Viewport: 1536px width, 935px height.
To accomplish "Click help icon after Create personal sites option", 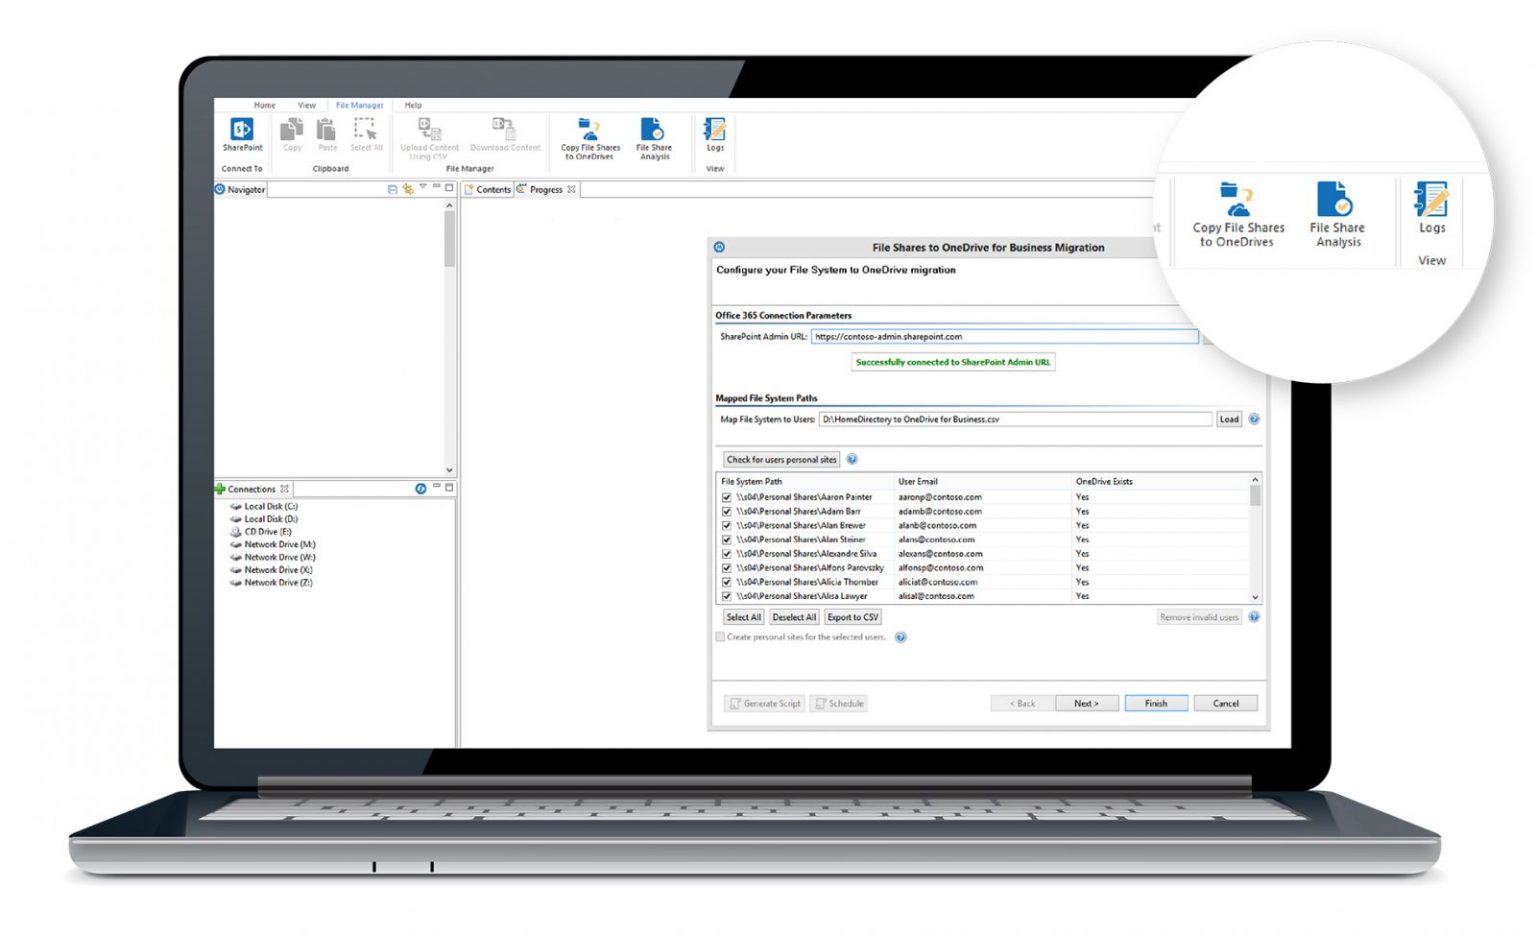I will (x=901, y=637).
